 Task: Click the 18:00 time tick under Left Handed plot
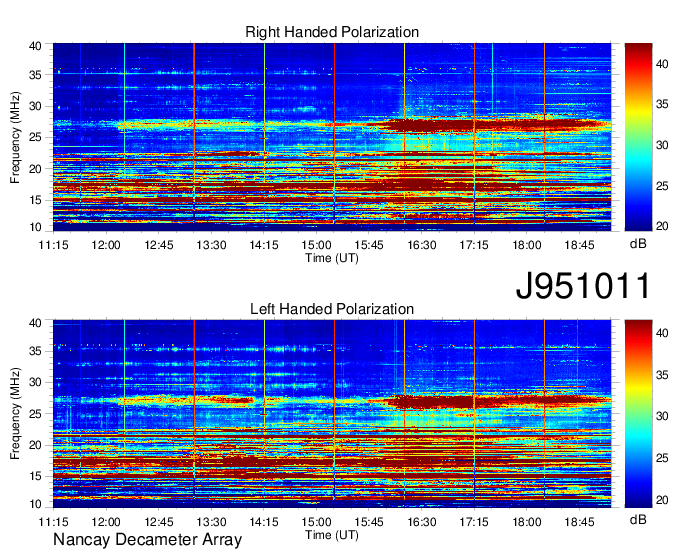point(527,522)
